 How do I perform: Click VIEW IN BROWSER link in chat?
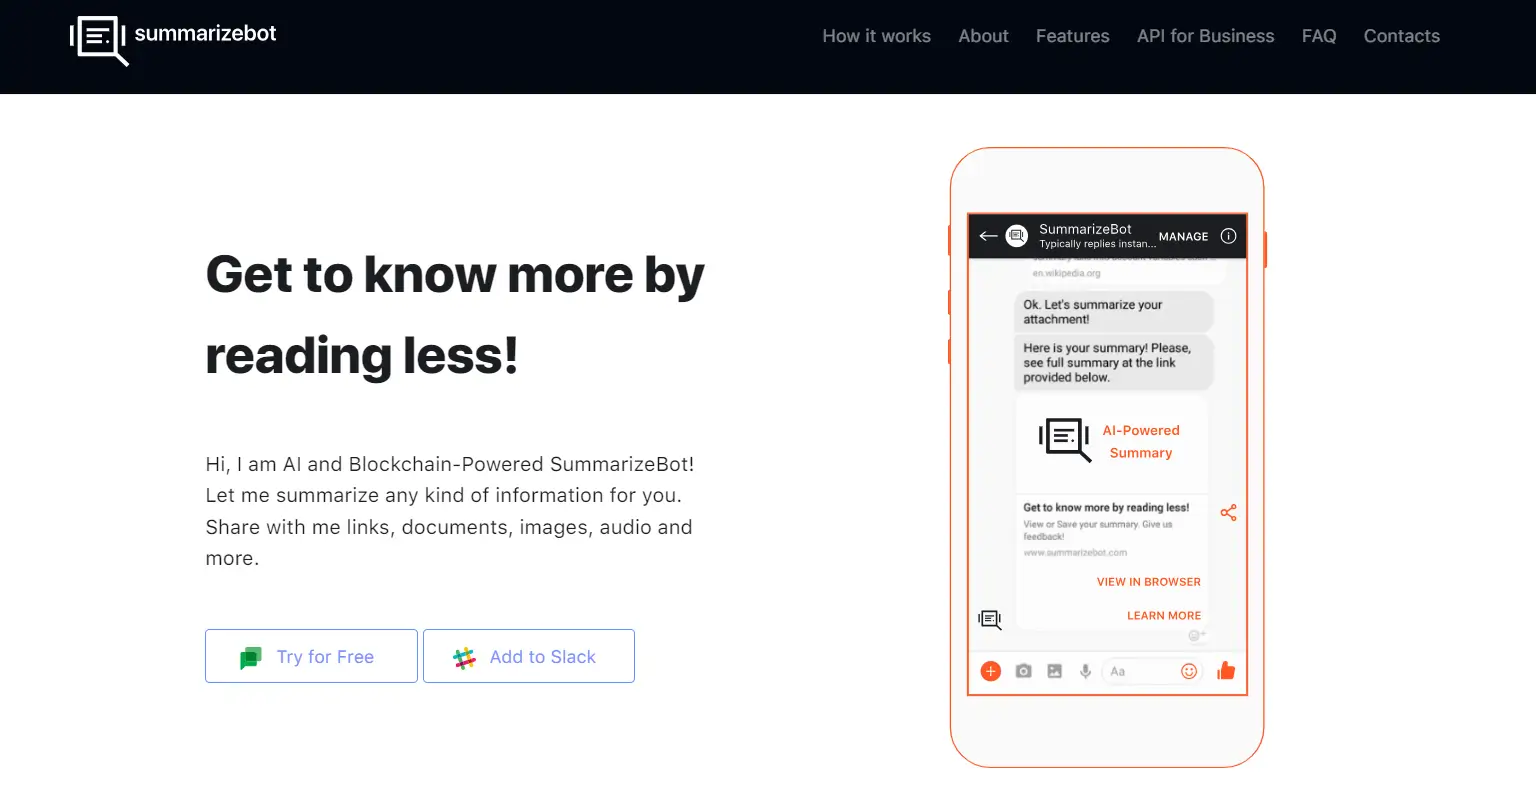point(1148,582)
